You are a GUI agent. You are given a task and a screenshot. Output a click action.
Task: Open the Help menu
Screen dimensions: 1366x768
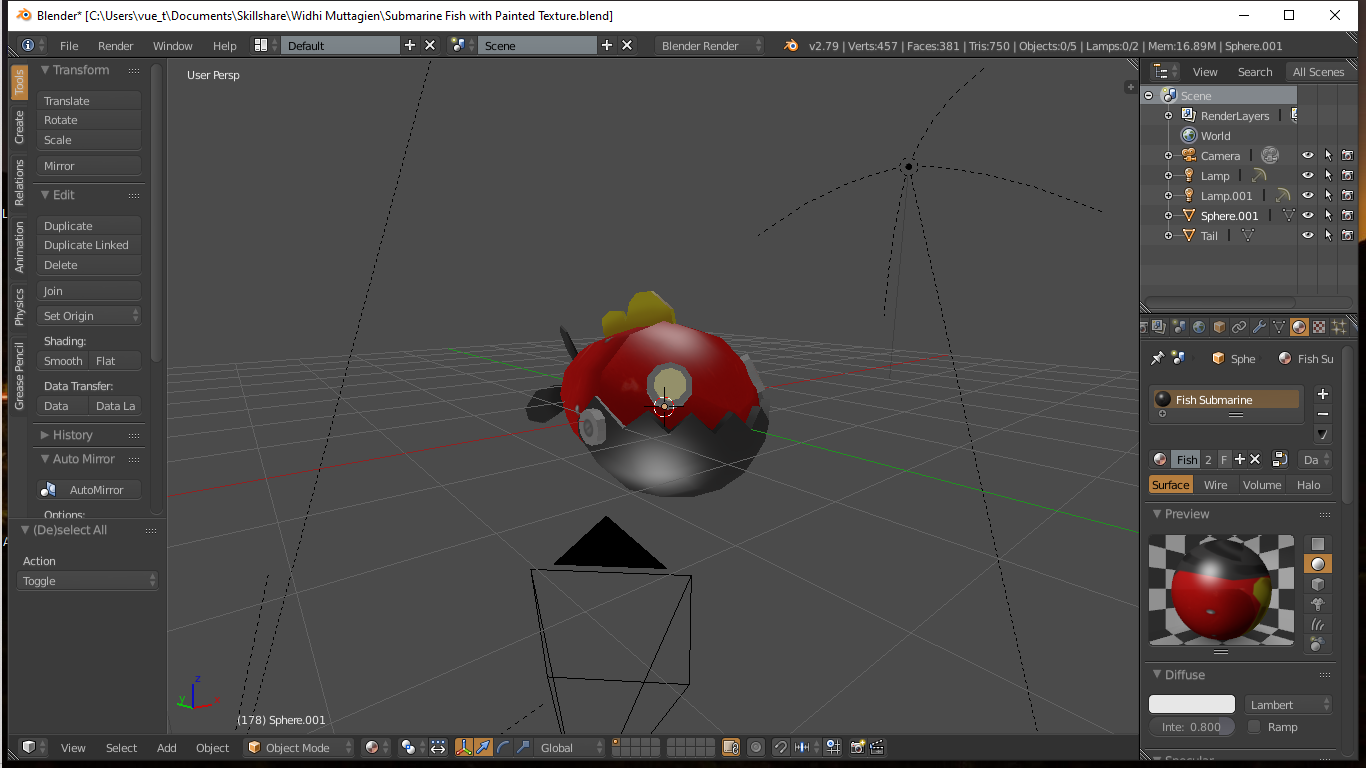tap(225, 46)
